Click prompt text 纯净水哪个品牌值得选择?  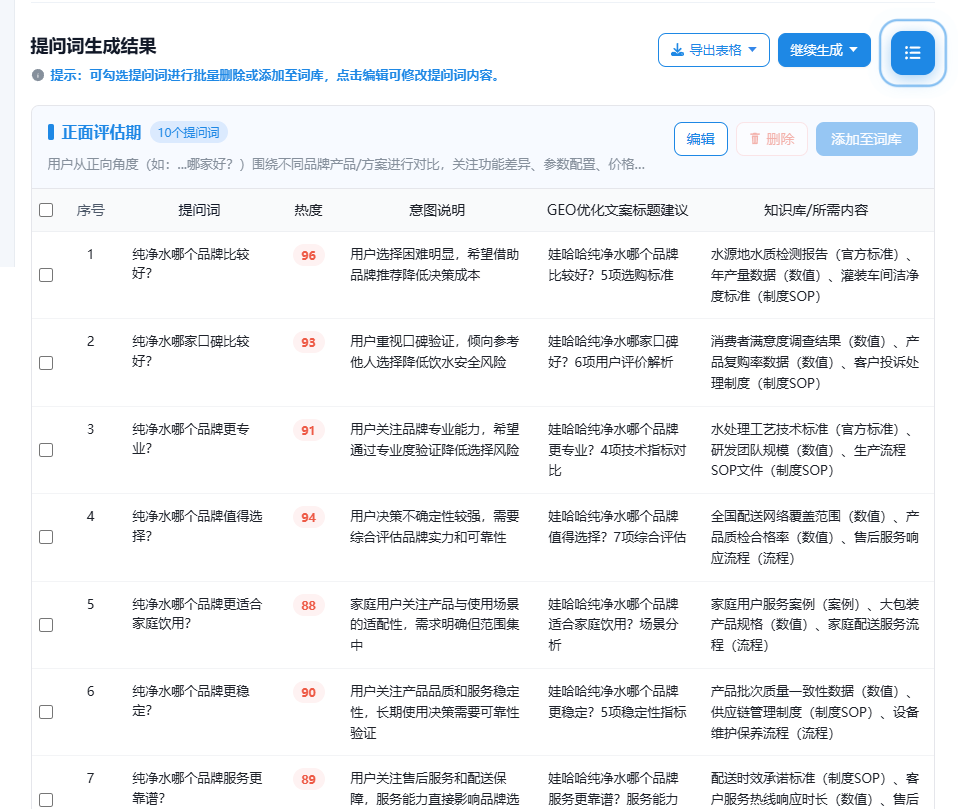click(x=197, y=526)
